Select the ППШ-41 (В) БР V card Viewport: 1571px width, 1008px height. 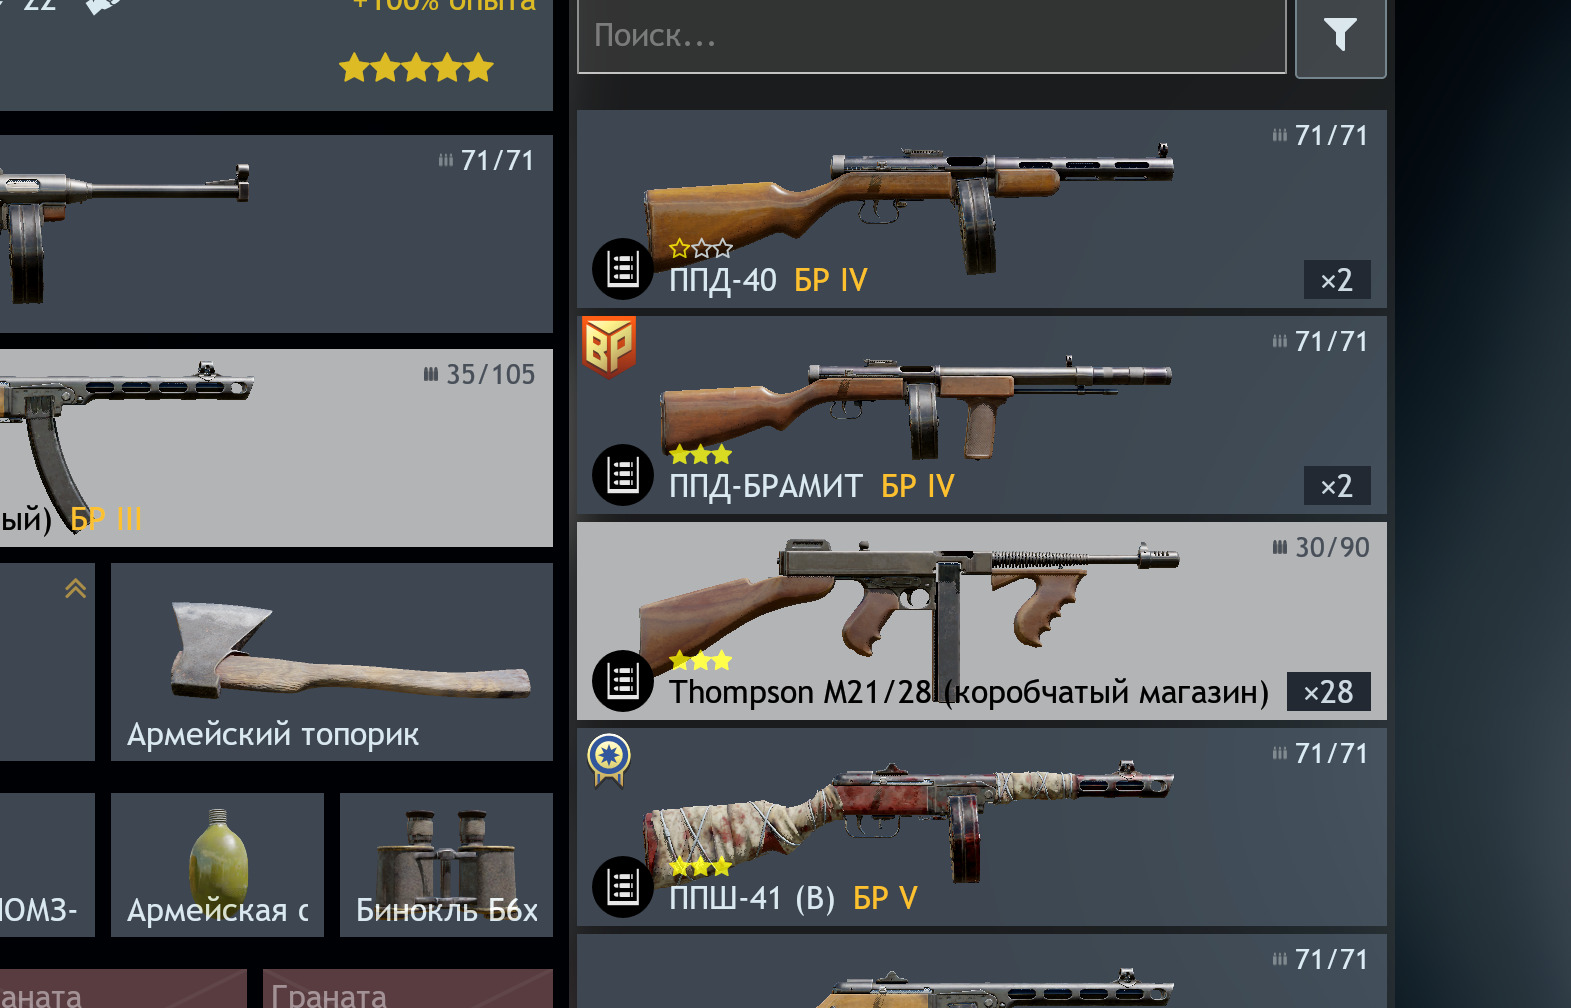coord(982,827)
